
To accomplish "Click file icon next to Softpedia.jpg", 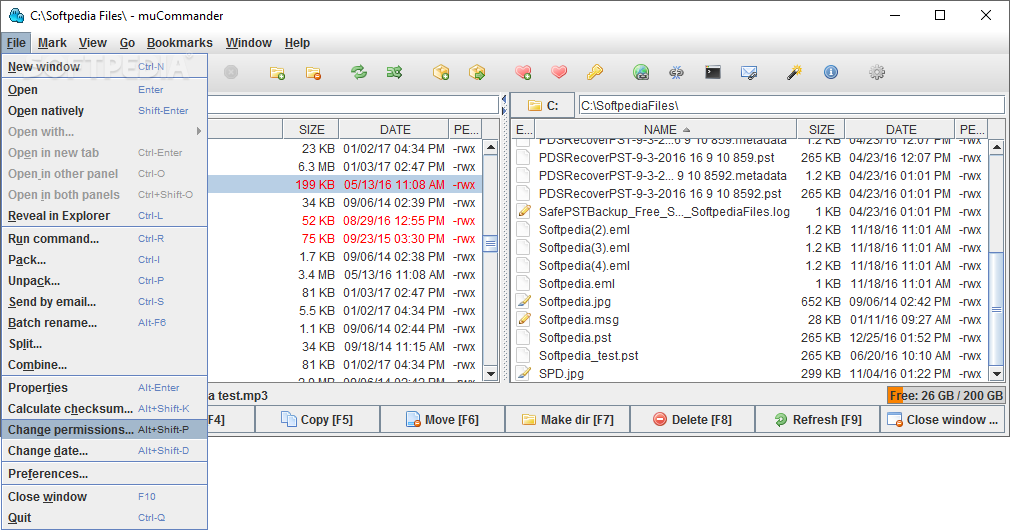I will tap(524, 301).
